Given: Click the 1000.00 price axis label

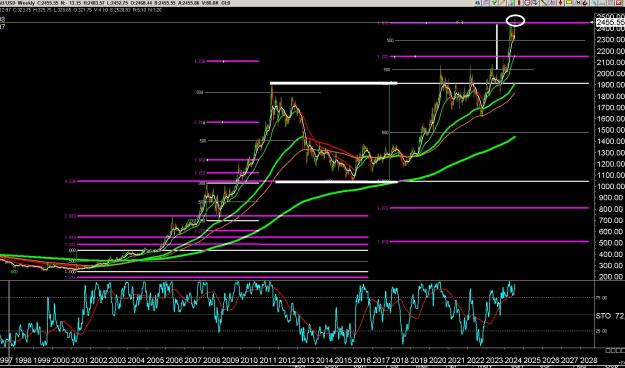Looking at the screenshot, I should 610,186.
